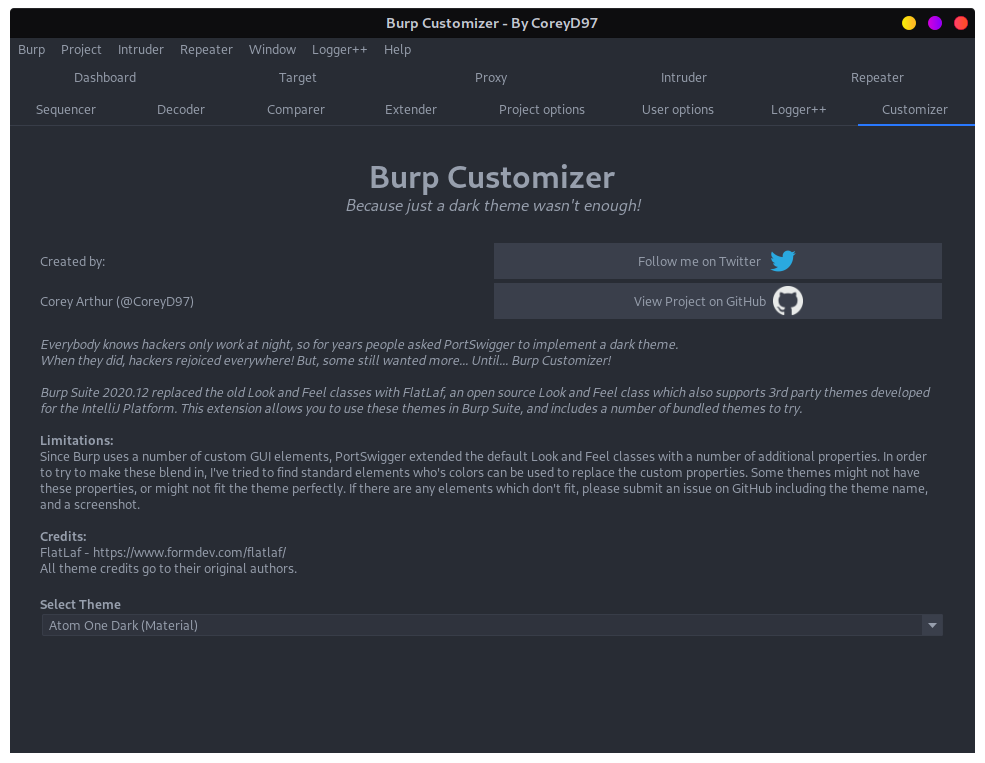This screenshot has height=763, width=985.
Task: Switch to the Repeater tab
Action: pyautogui.click(x=877, y=78)
